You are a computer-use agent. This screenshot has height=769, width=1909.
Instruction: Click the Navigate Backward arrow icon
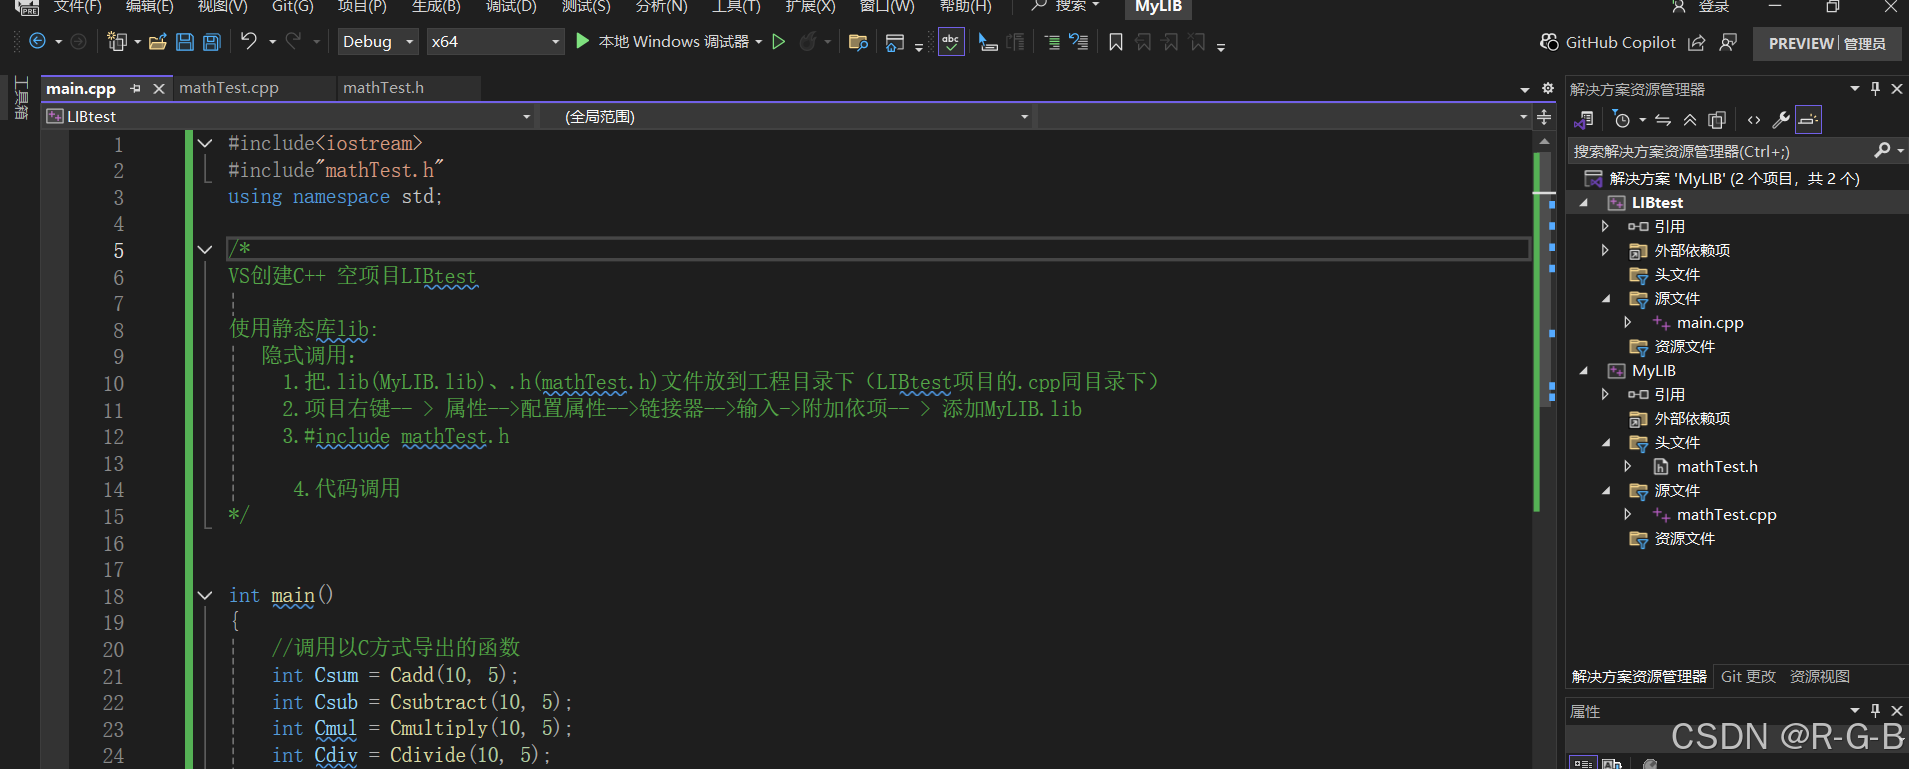tap(37, 42)
